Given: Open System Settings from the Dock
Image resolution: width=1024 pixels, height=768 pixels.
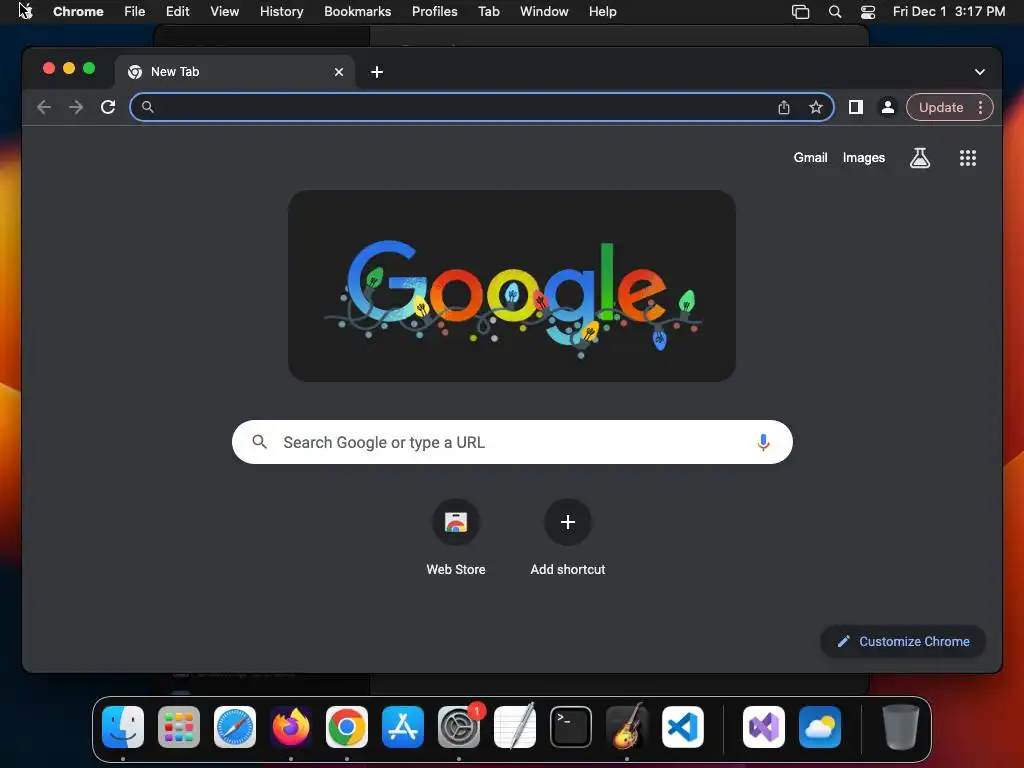Looking at the screenshot, I should click(459, 727).
